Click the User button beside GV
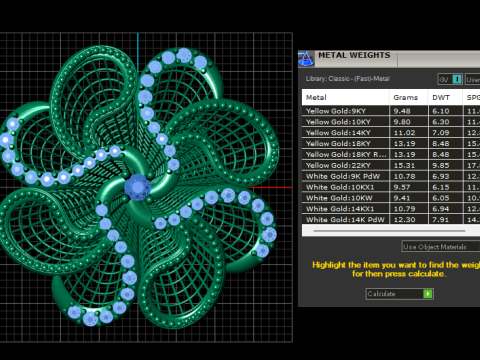This screenshot has height=360, width=480. pos(473,79)
